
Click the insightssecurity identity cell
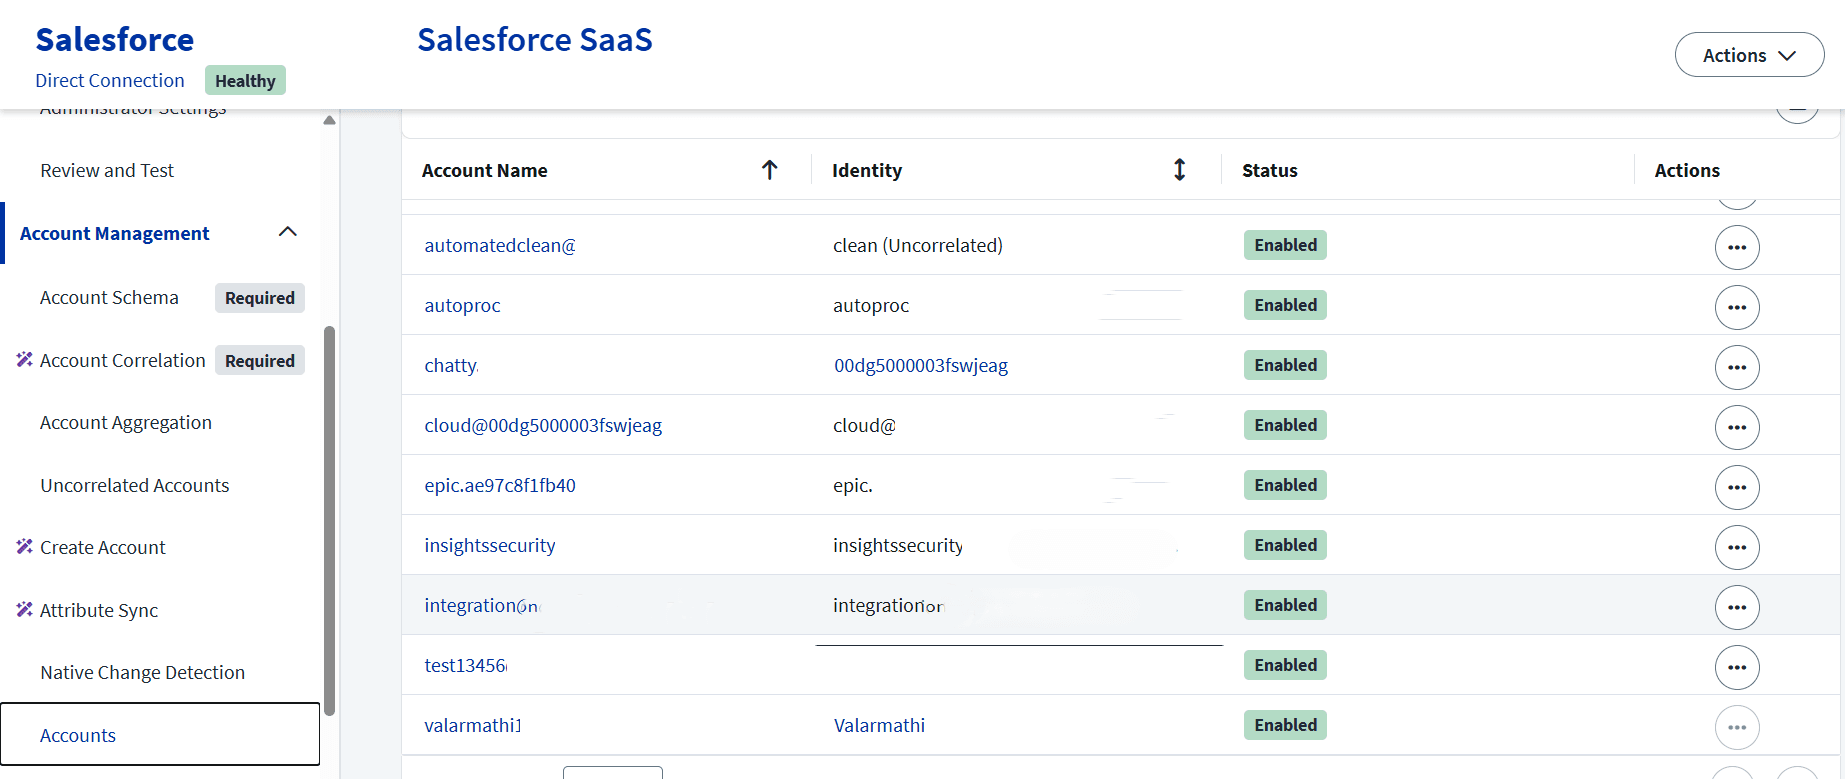click(898, 546)
